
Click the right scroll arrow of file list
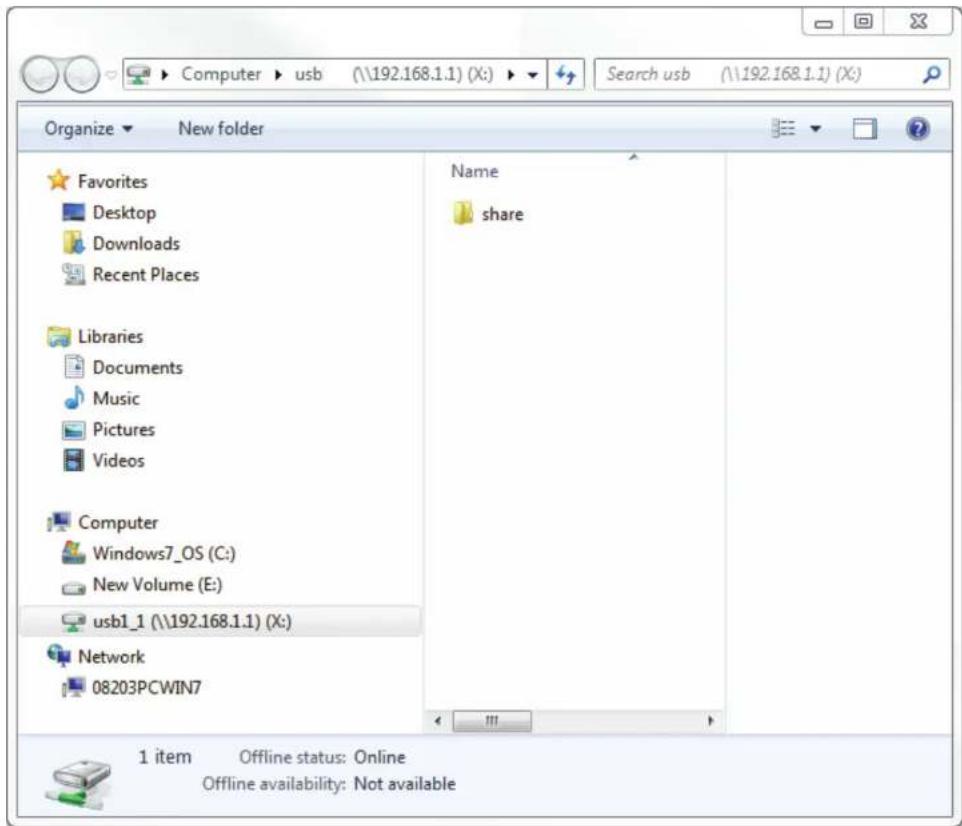point(710,720)
